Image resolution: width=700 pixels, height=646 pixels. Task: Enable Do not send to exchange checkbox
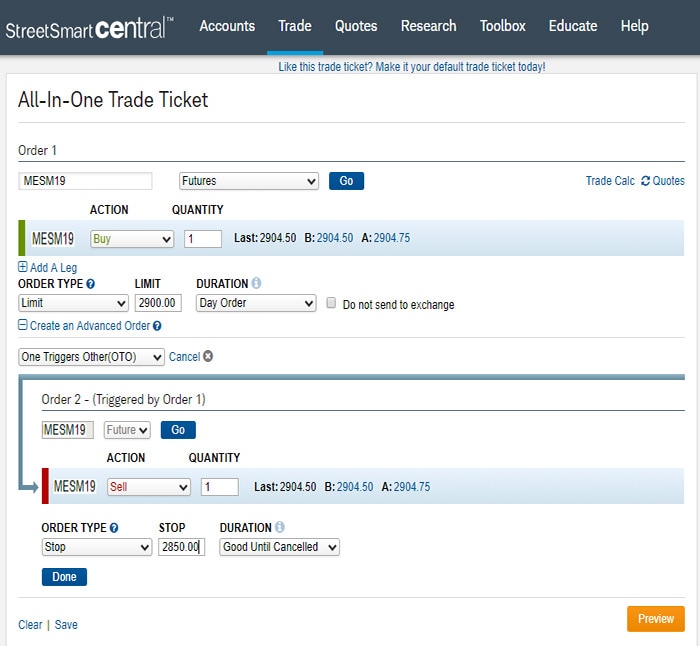[332, 303]
